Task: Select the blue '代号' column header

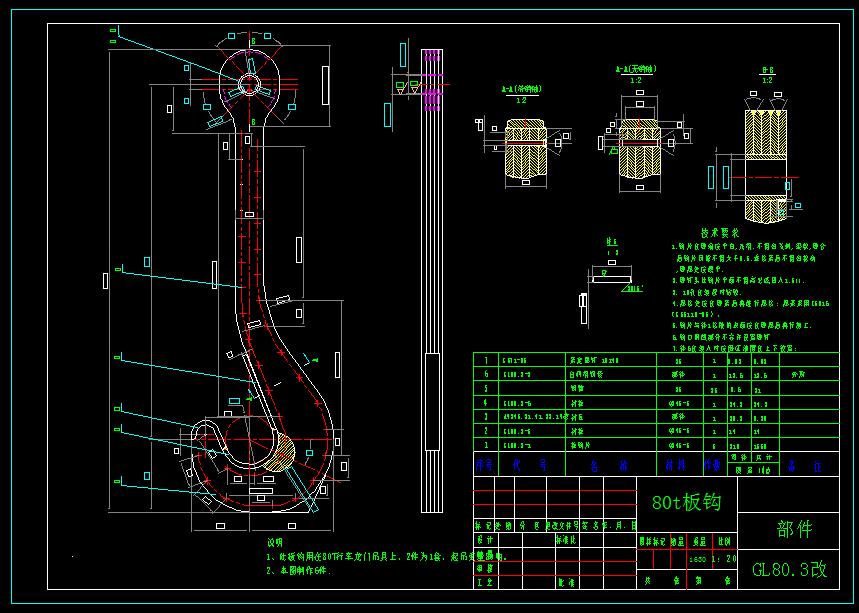Action: point(529,465)
